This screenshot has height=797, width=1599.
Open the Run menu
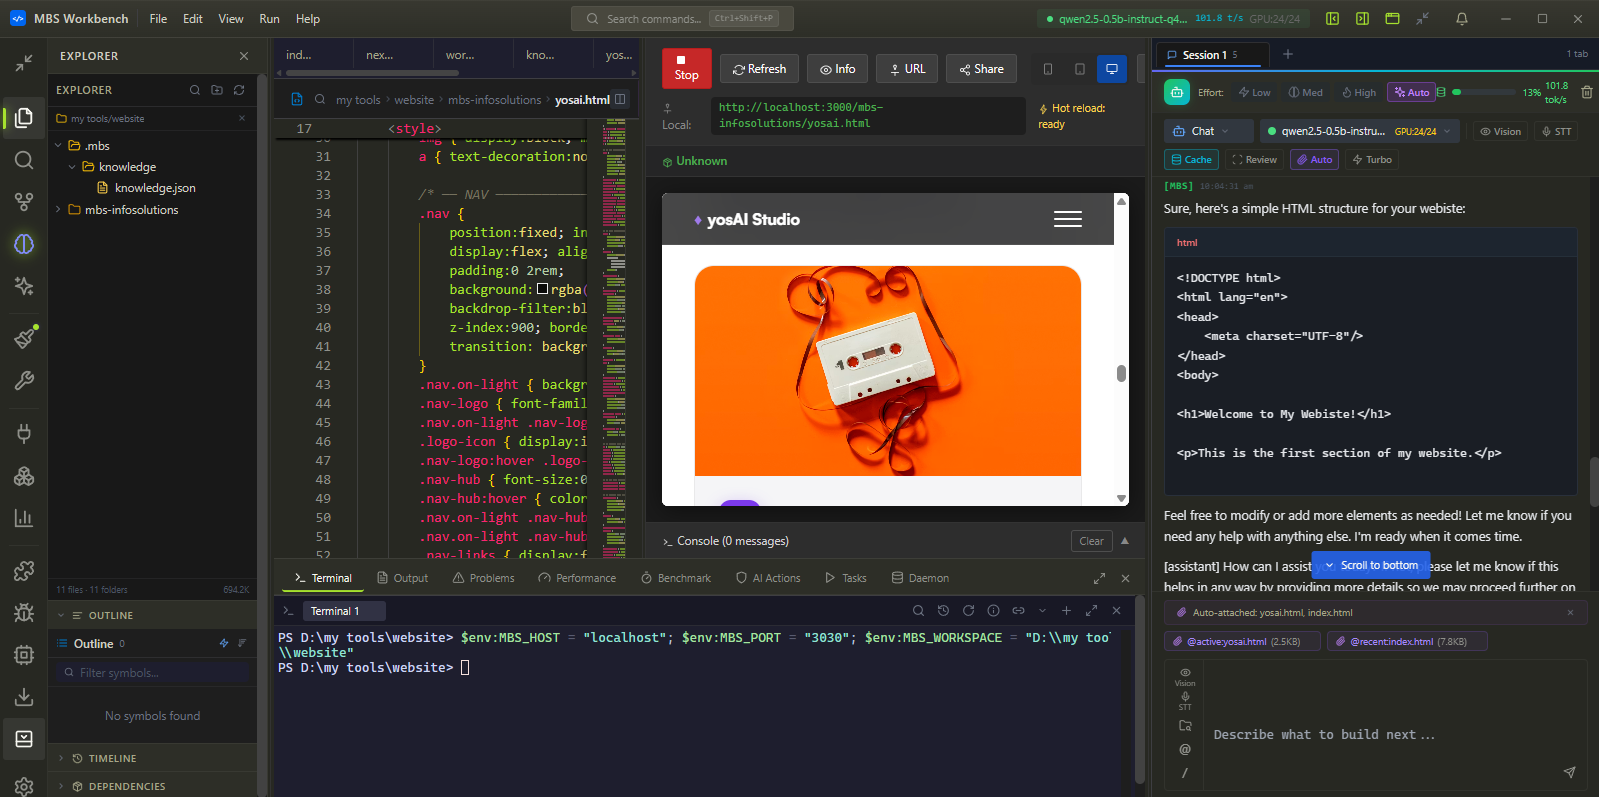[269, 19]
